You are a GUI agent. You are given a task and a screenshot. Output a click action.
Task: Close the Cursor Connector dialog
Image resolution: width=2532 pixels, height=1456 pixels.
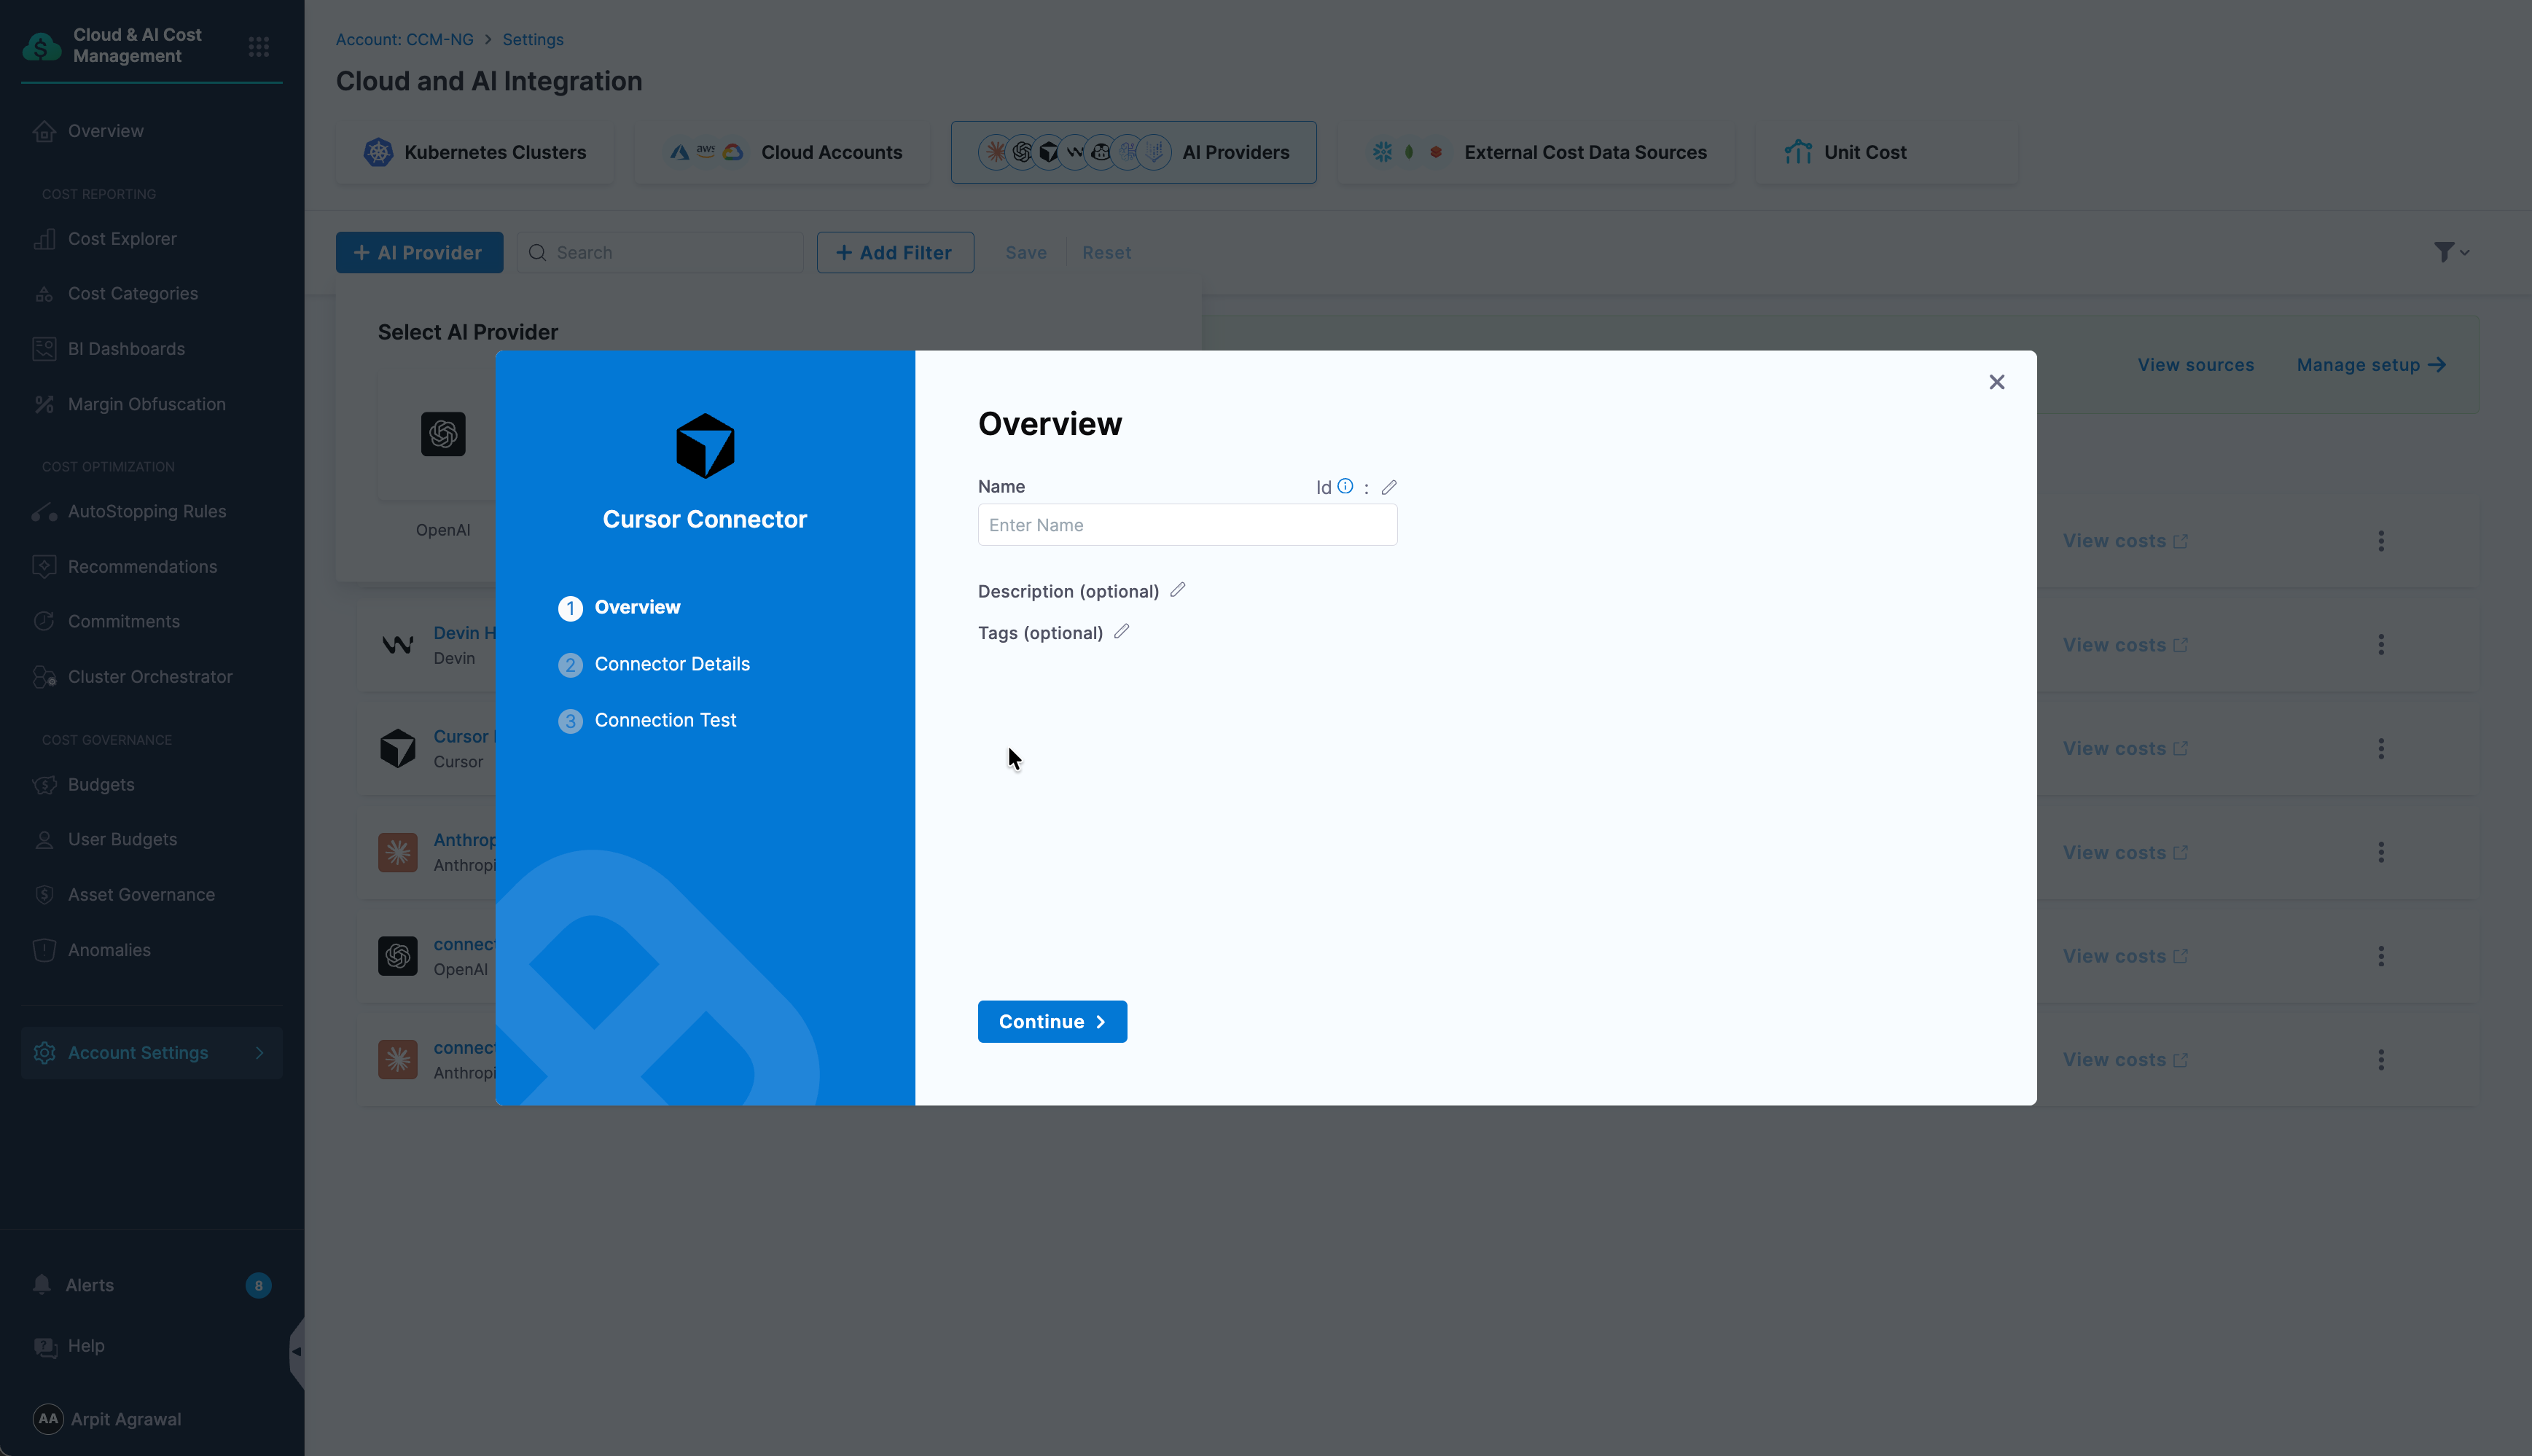pos(1996,382)
